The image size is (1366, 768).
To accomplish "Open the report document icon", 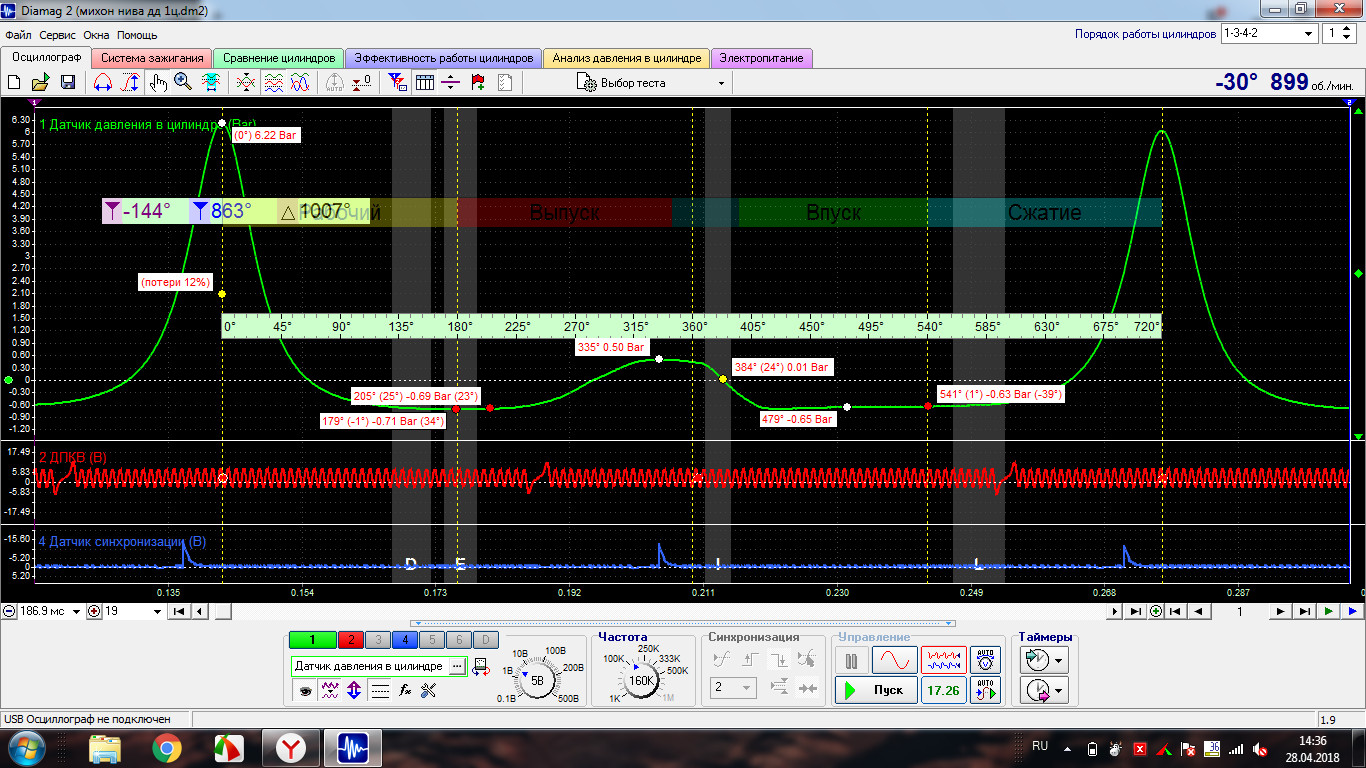I will coord(504,83).
